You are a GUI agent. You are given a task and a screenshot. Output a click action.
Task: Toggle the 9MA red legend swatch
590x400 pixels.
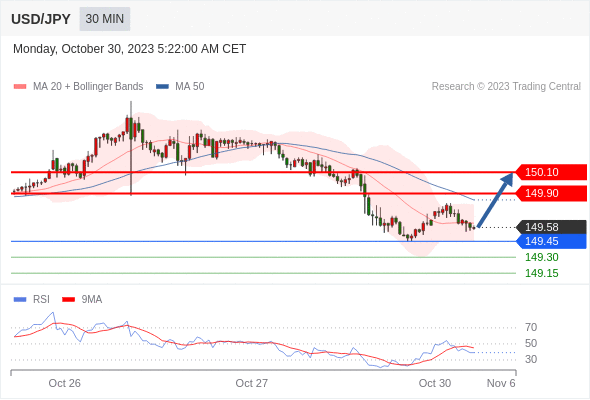coord(68,300)
